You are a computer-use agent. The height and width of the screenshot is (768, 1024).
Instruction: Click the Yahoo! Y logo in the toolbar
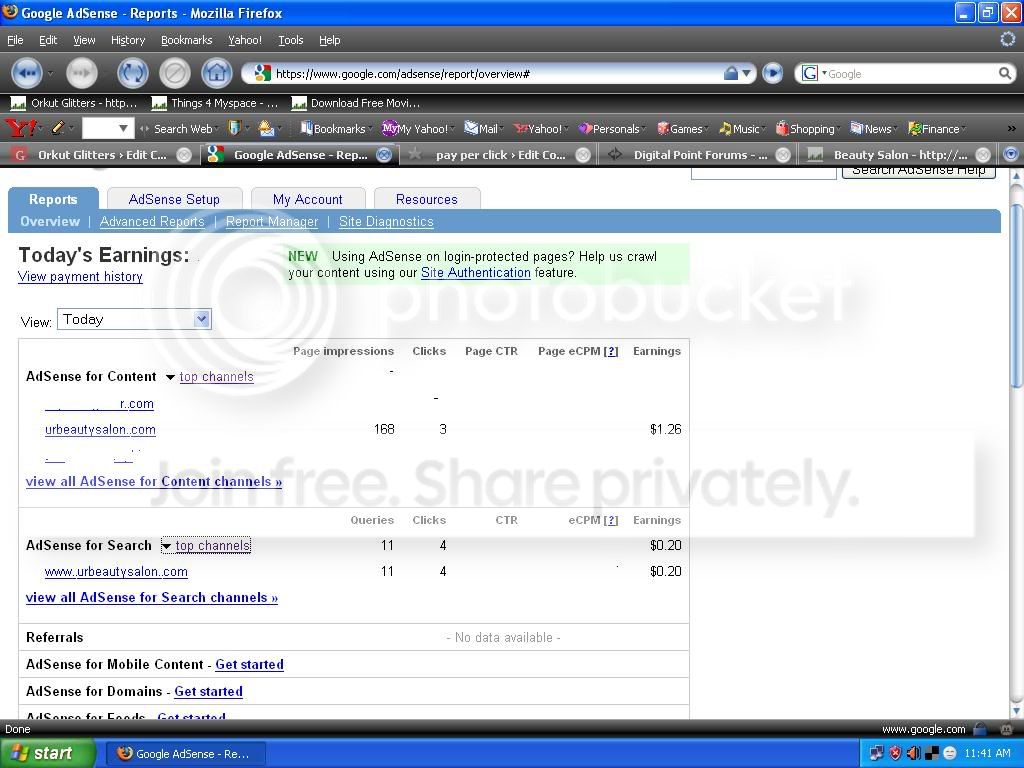[x=20, y=128]
